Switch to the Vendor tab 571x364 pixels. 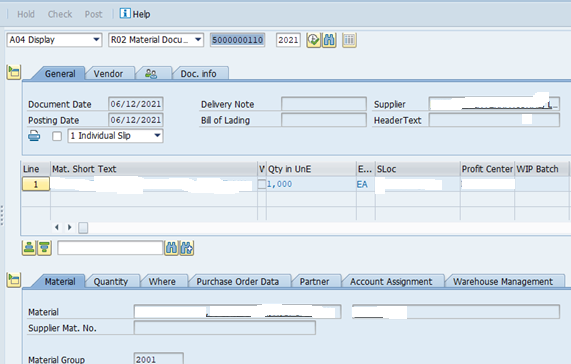(108, 74)
